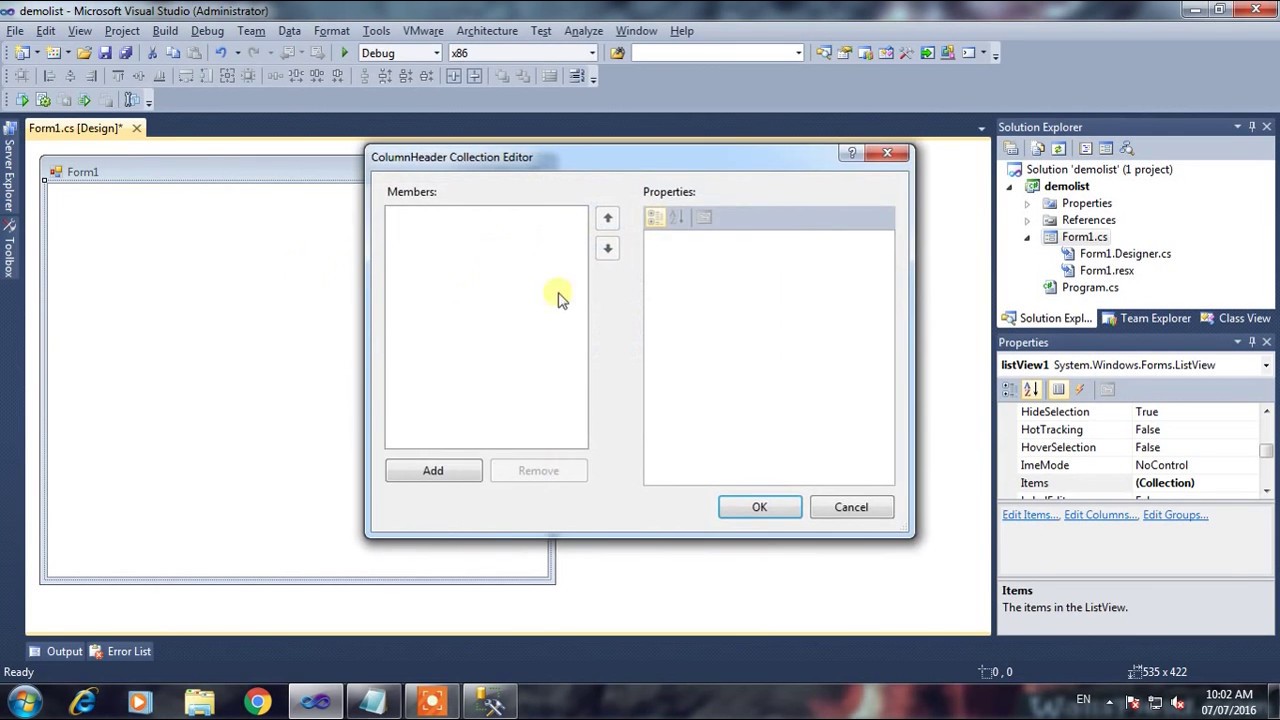Click Add button in Collection Editor
This screenshot has height=720, width=1280.
433,471
